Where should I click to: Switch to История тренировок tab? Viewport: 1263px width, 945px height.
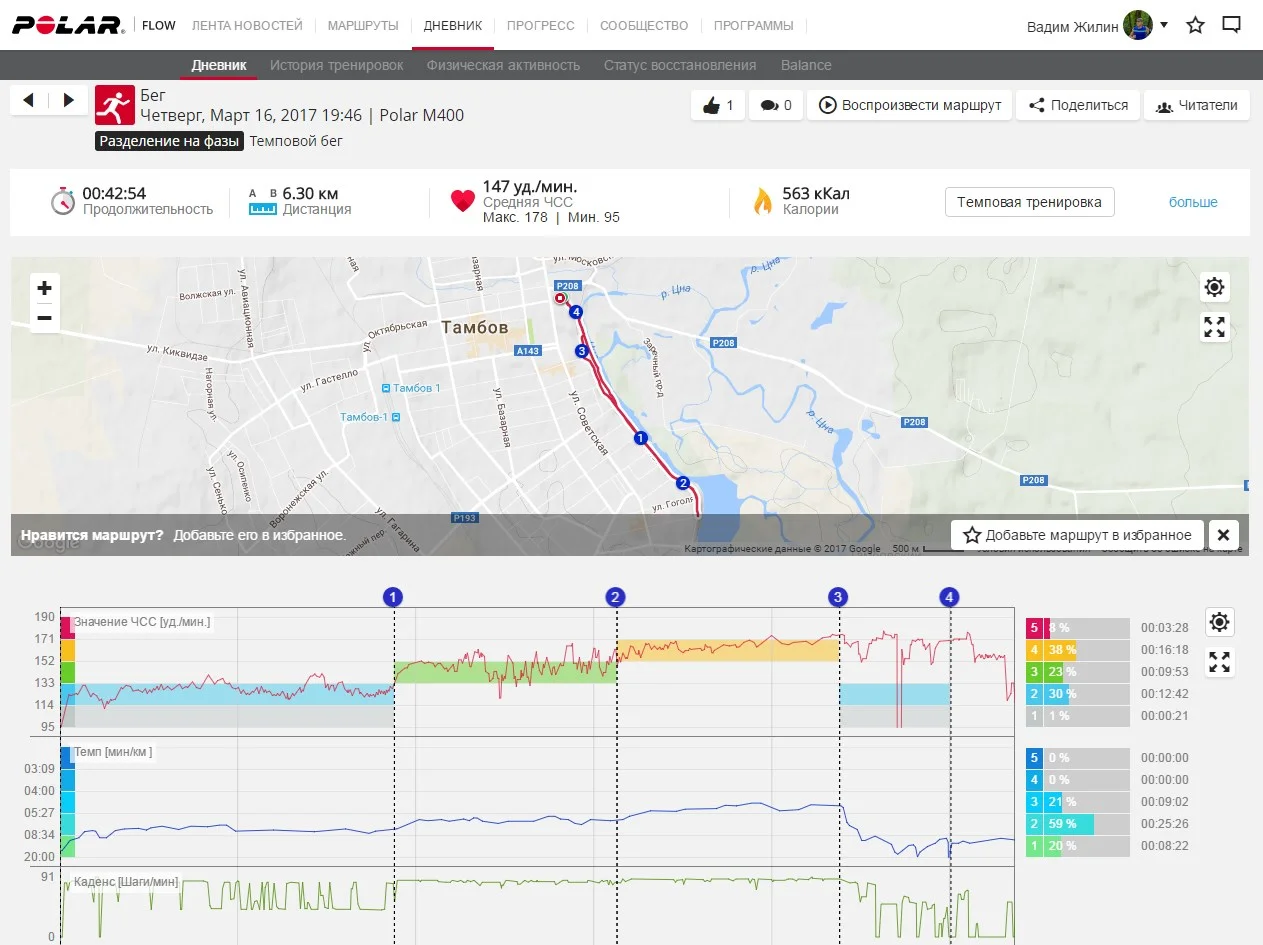click(336, 65)
